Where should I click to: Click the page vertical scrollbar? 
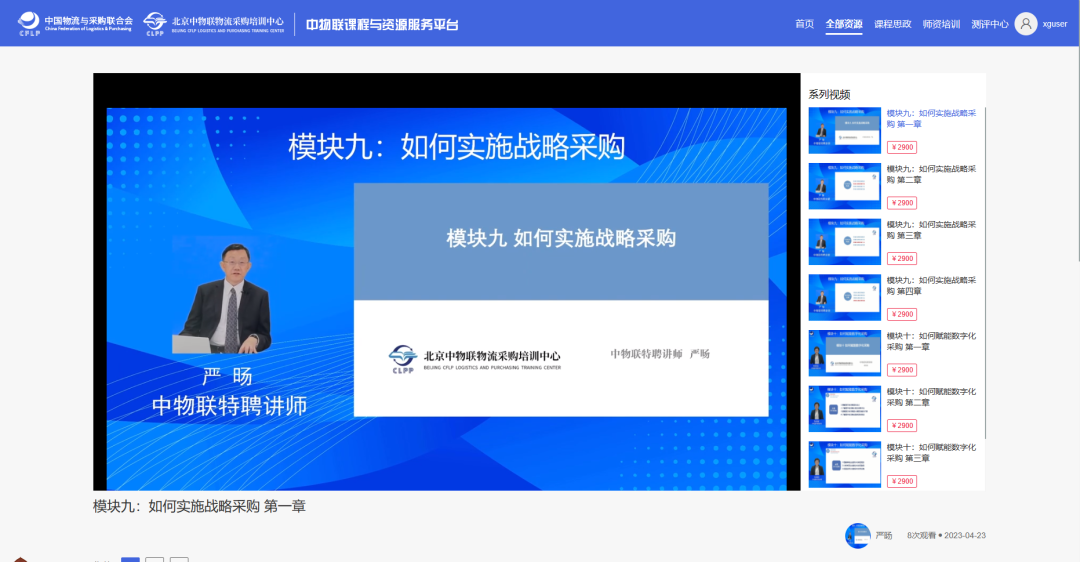point(1078,131)
